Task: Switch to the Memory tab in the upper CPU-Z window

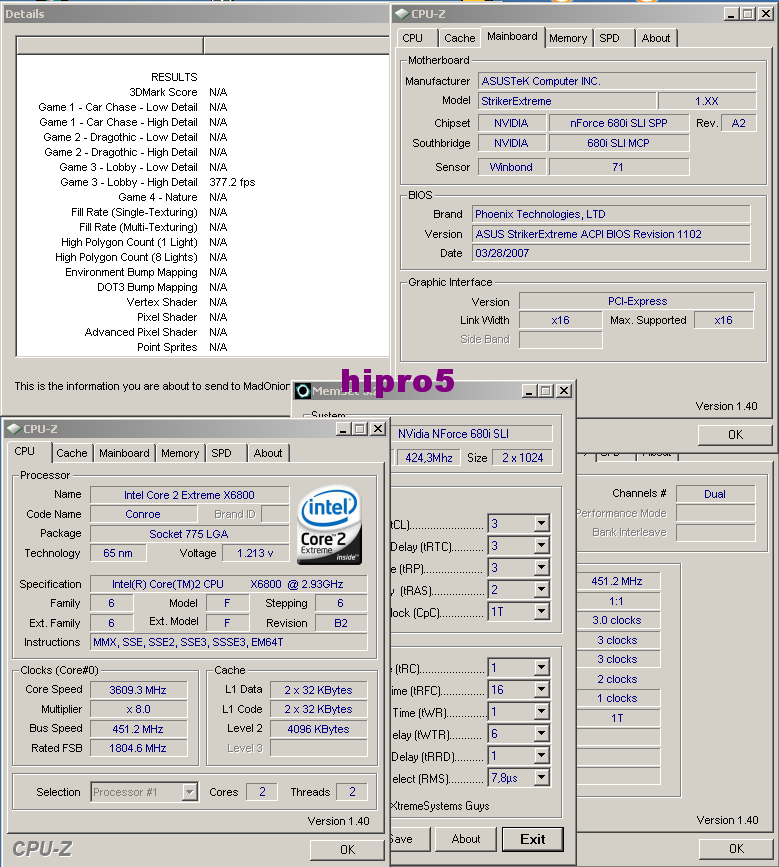Action: (x=568, y=38)
